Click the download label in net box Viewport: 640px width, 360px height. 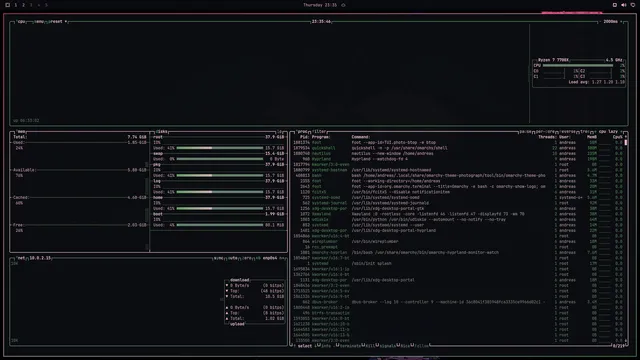pyautogui.click(x=240, y=280)
